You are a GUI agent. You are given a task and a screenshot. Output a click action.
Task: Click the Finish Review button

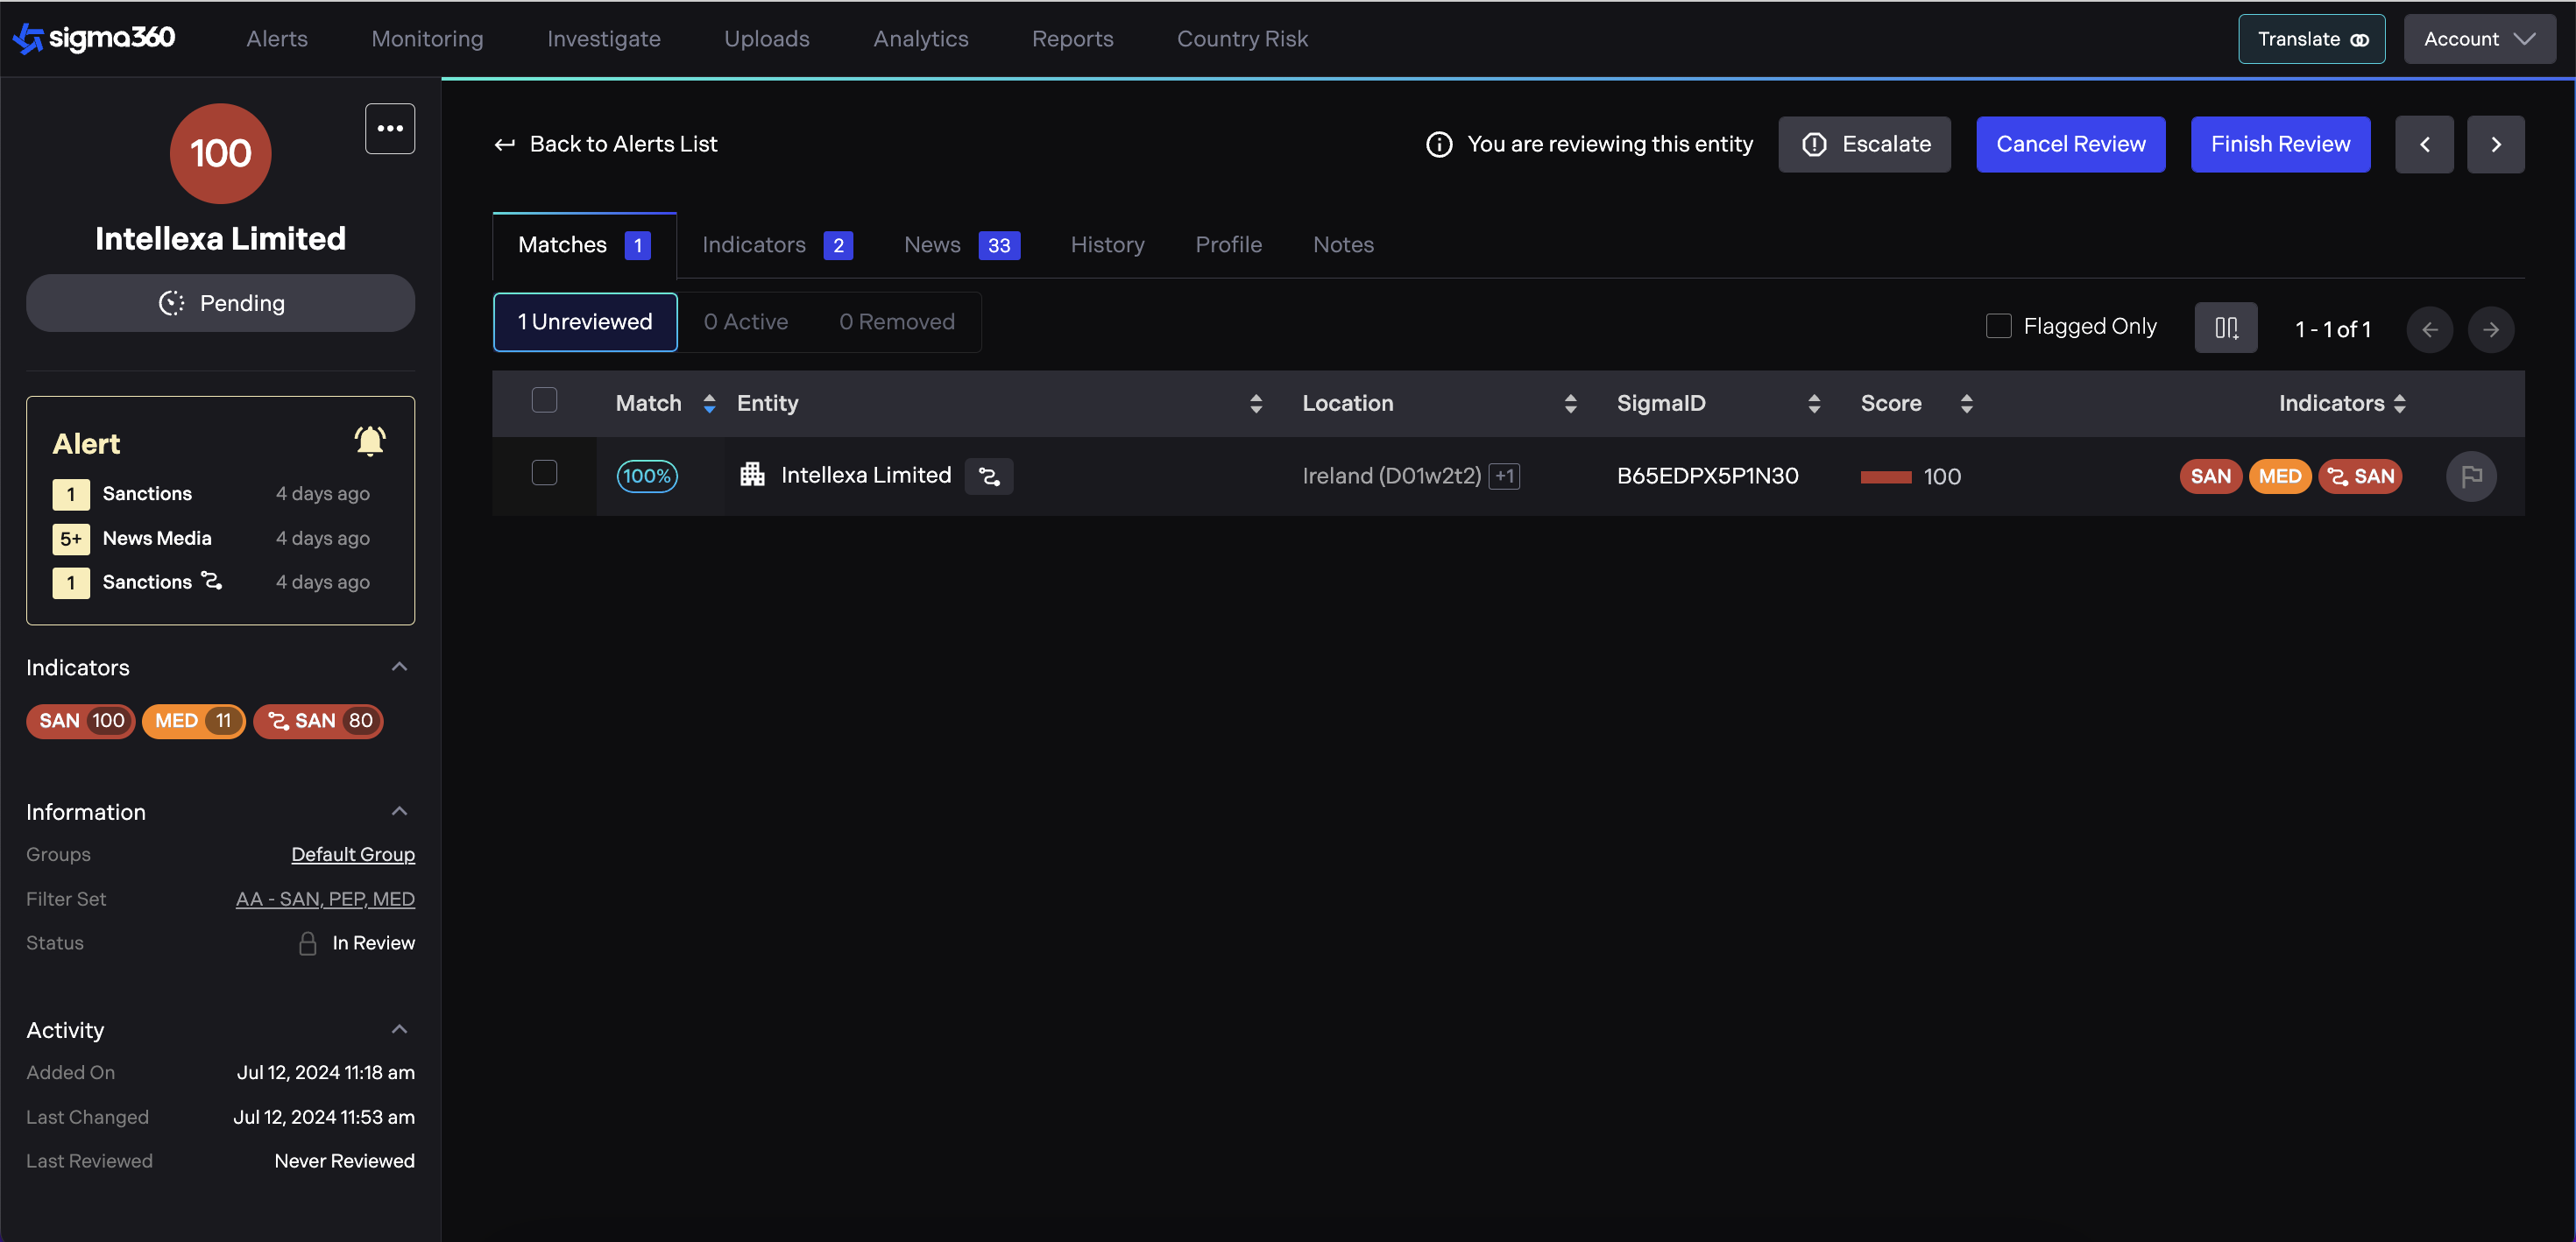click(x=2279, y=145)
